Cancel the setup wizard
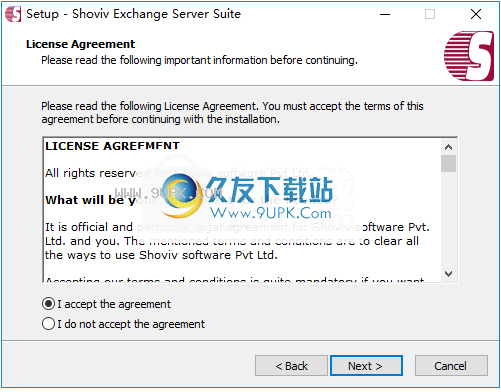This screenshot has height=392, width=501. tap(451, 366)
